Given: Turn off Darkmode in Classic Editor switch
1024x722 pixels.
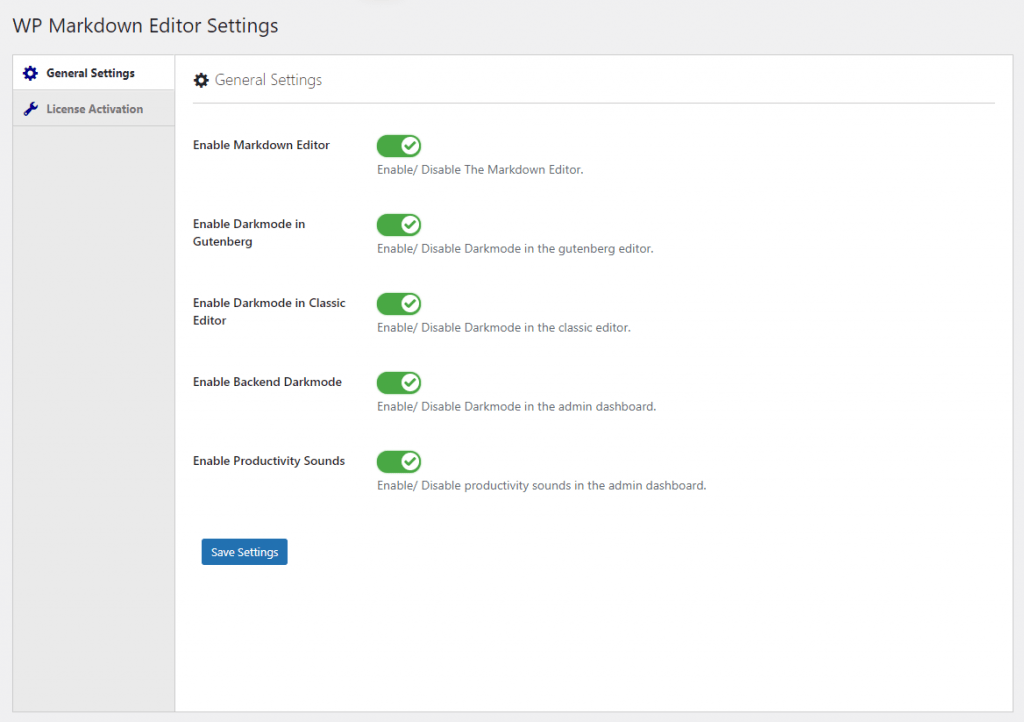Looking at the screenshot, I should pyautogui.click(x=399, y=304).
